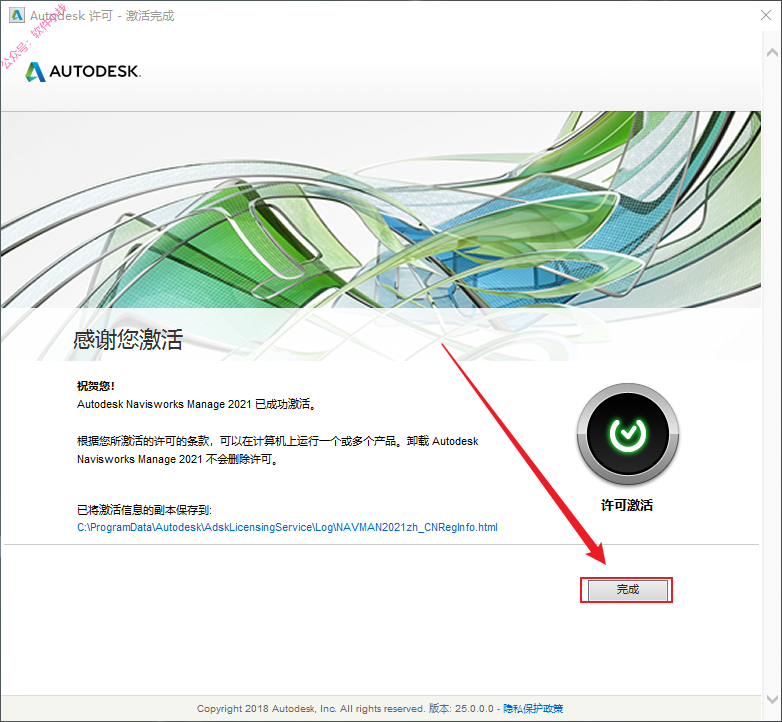The image size is (782, 722).
Task: Click the scrollbar up arrow
Action: tap(772, 52)
